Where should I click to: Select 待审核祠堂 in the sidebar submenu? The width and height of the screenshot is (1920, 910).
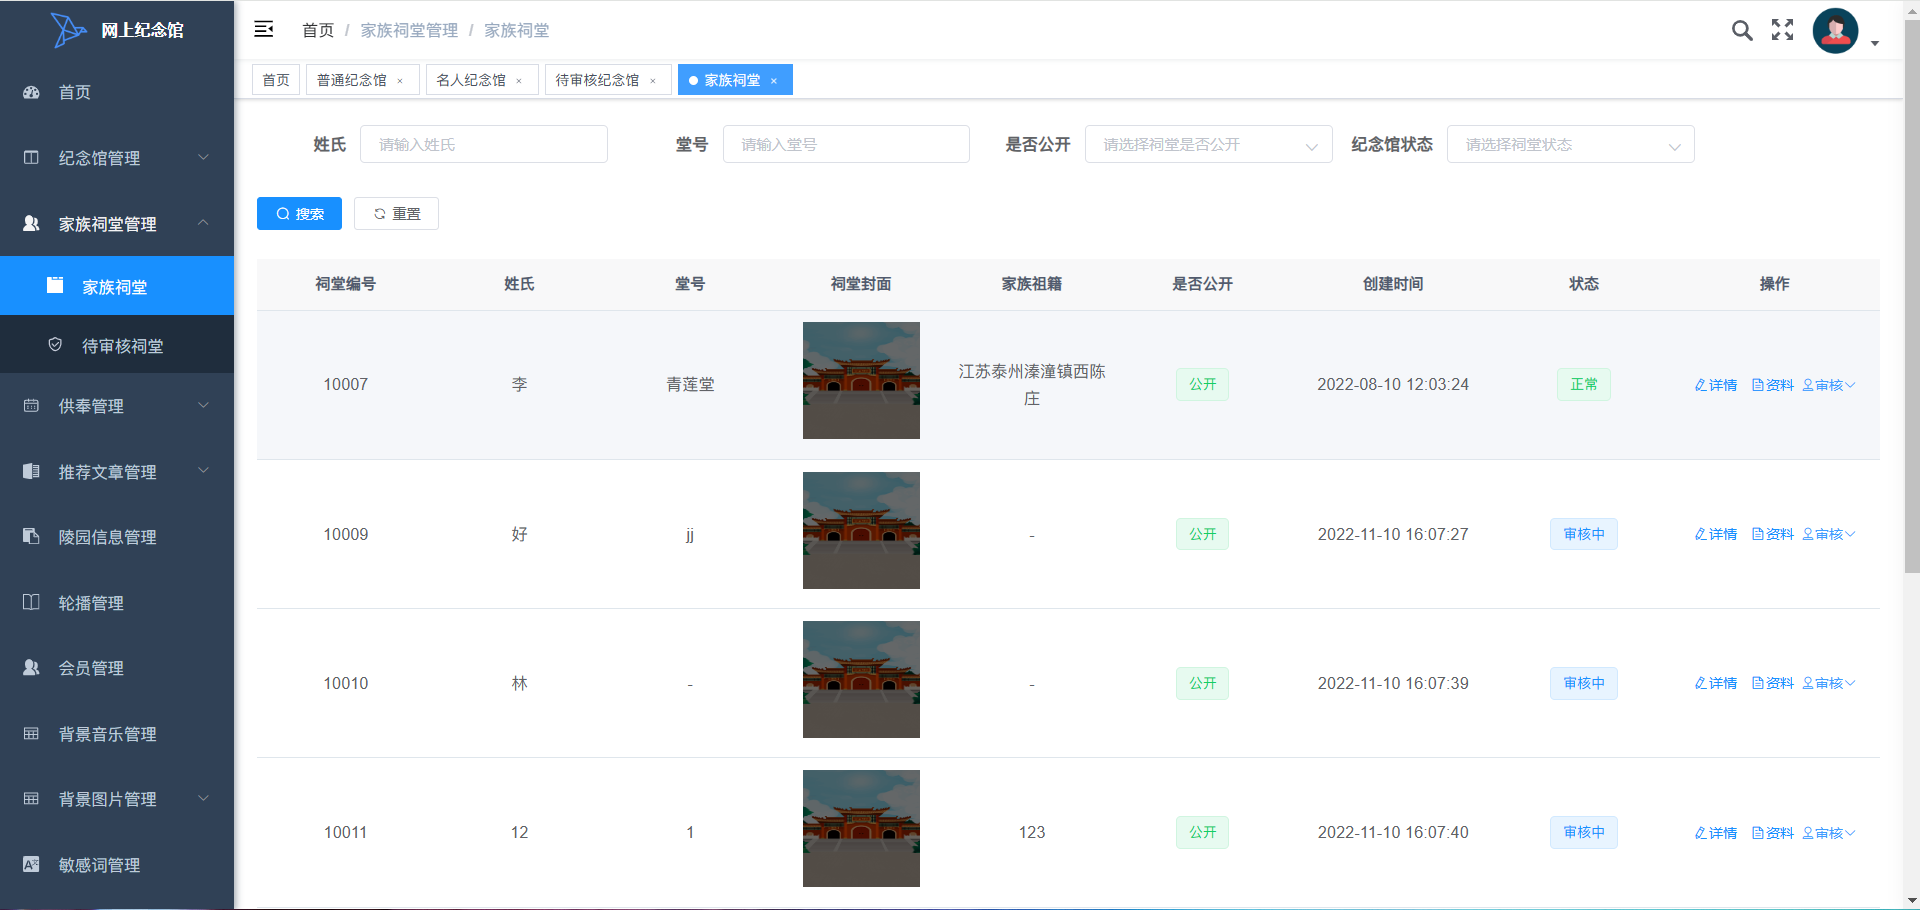[117, 345]
